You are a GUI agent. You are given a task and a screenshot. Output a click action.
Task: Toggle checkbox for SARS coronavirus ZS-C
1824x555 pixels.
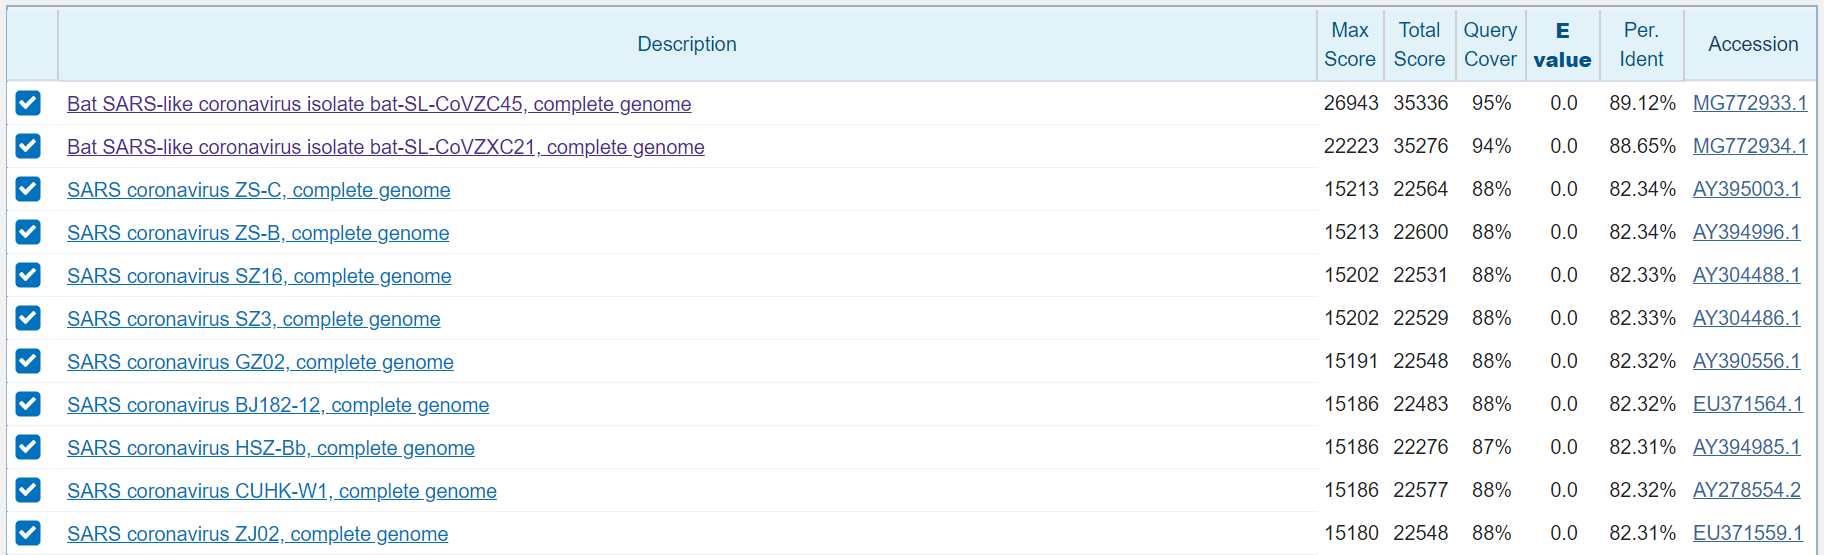pyautogui.click(x=28, y=189)
